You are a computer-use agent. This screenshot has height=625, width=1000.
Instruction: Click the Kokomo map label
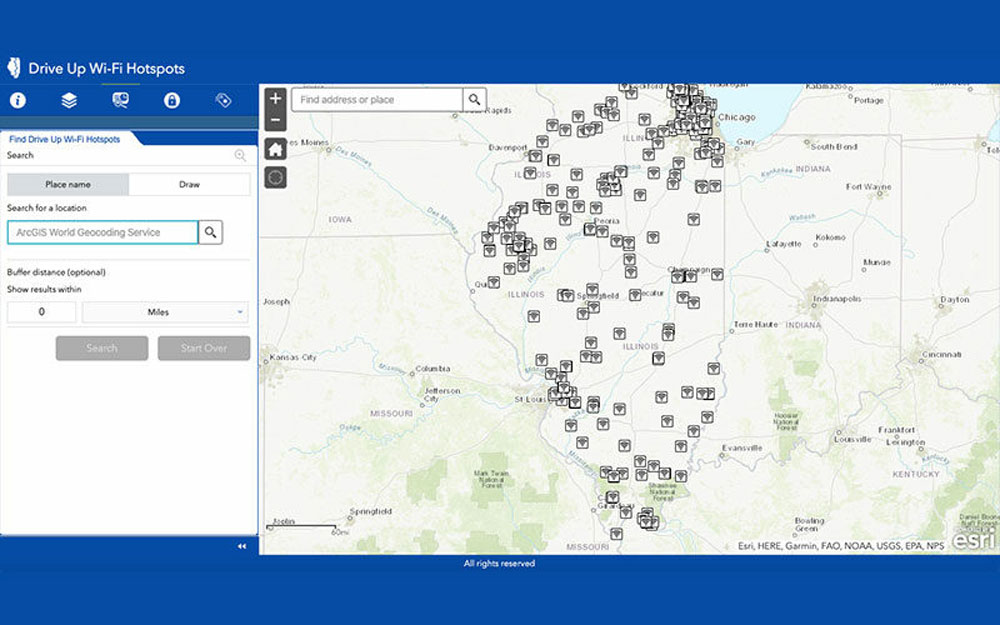coord(830,237)
